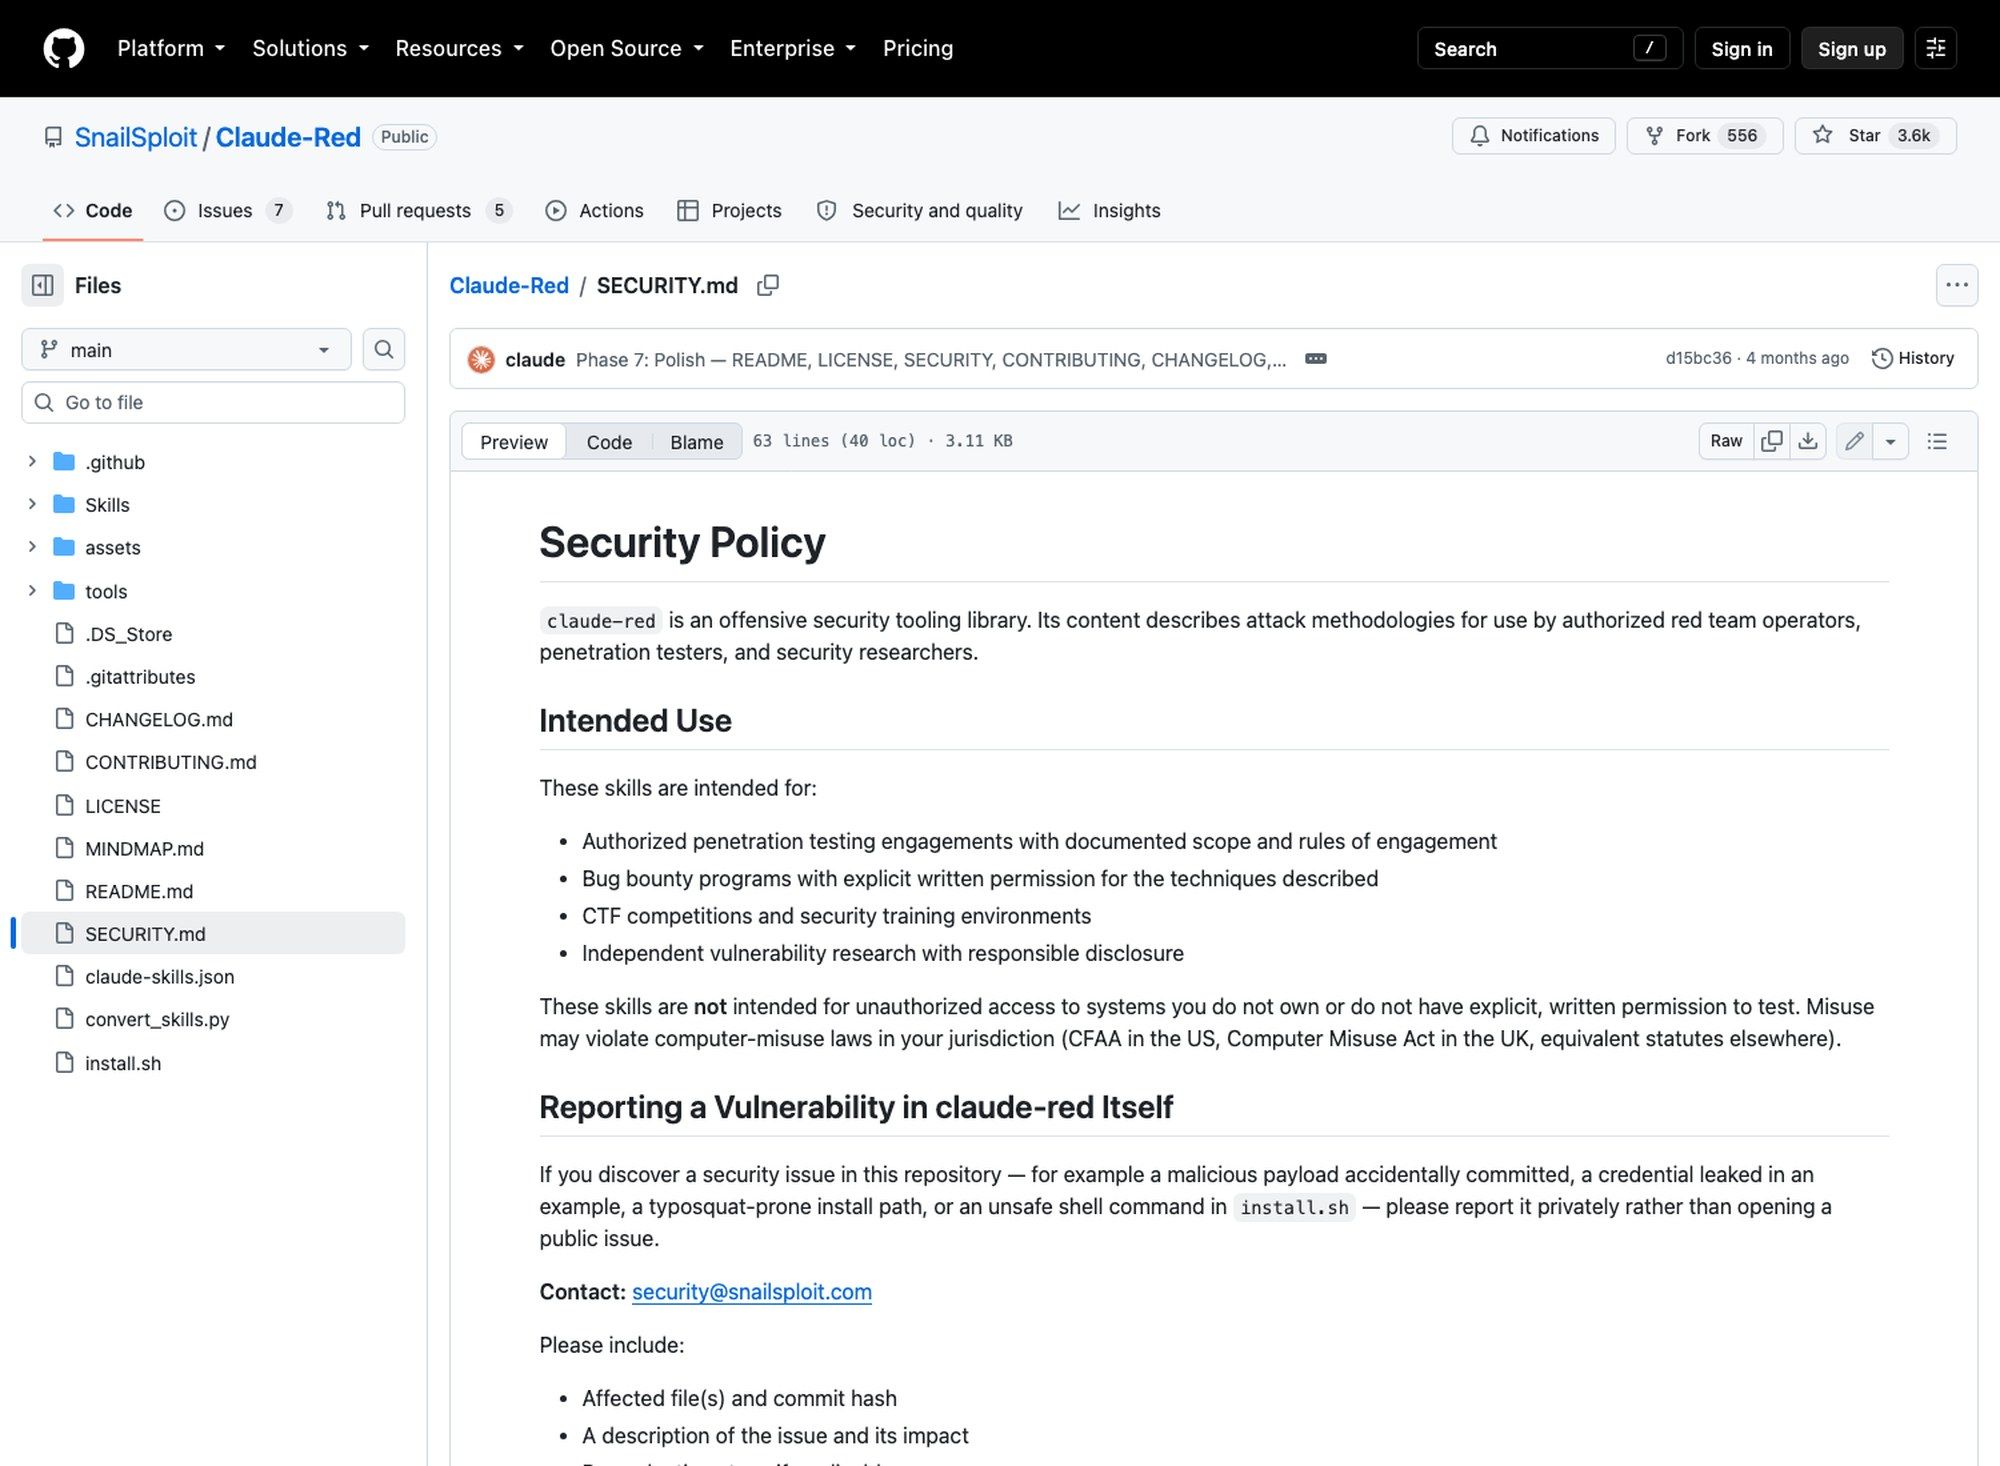Download the raw SECURITY.md file
The image size is (2000, 1466).
pos(1808,441)
